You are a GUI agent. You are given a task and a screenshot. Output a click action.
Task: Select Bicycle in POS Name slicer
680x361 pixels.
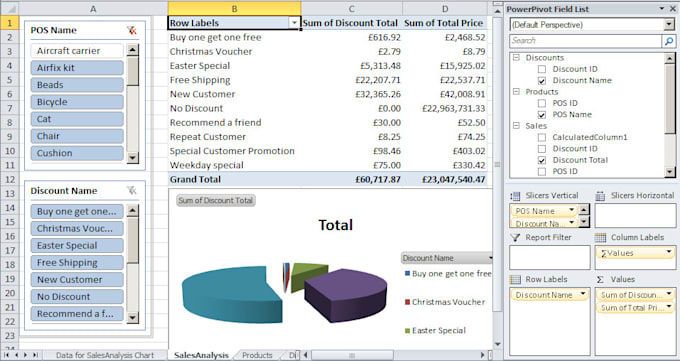(x=77, y=102)
